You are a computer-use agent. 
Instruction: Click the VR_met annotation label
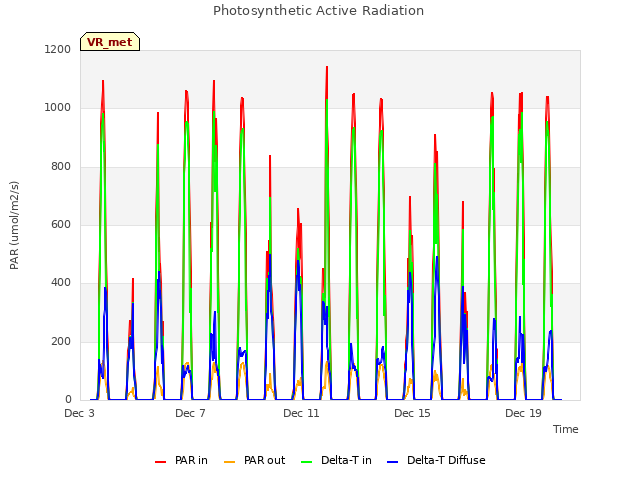[110, 42]
